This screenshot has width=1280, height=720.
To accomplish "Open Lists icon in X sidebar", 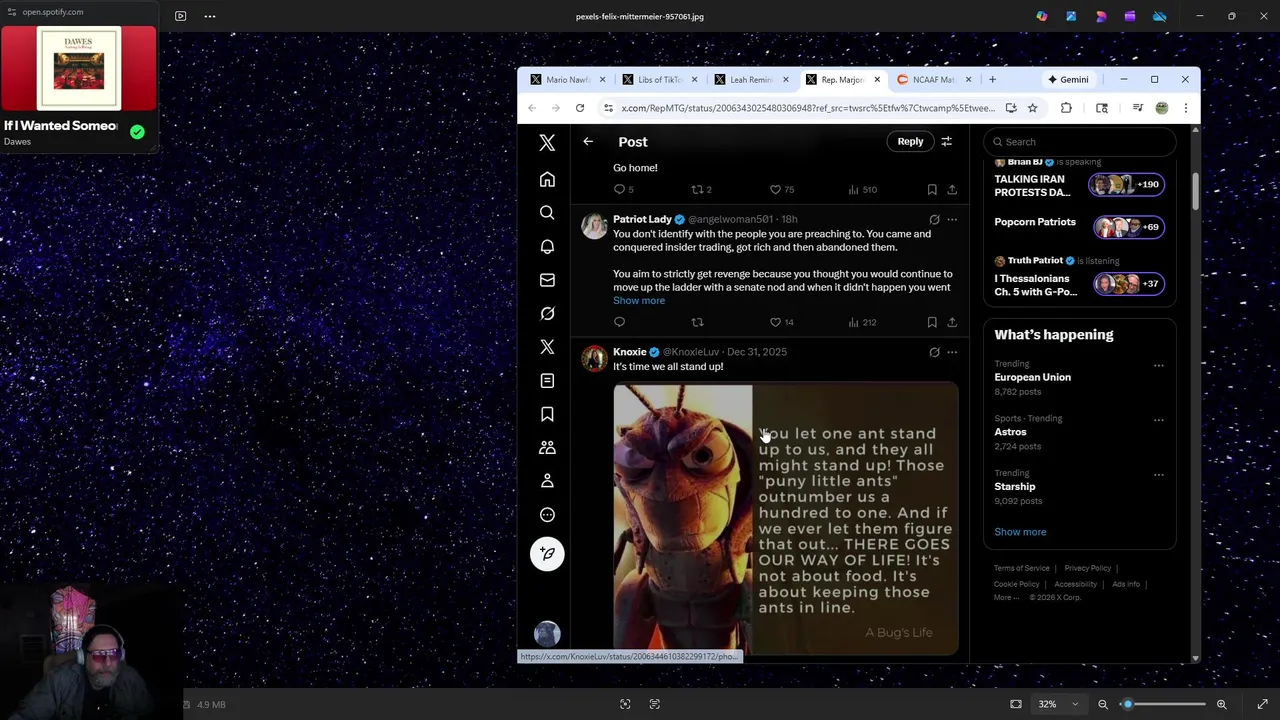I will [547, 381].
